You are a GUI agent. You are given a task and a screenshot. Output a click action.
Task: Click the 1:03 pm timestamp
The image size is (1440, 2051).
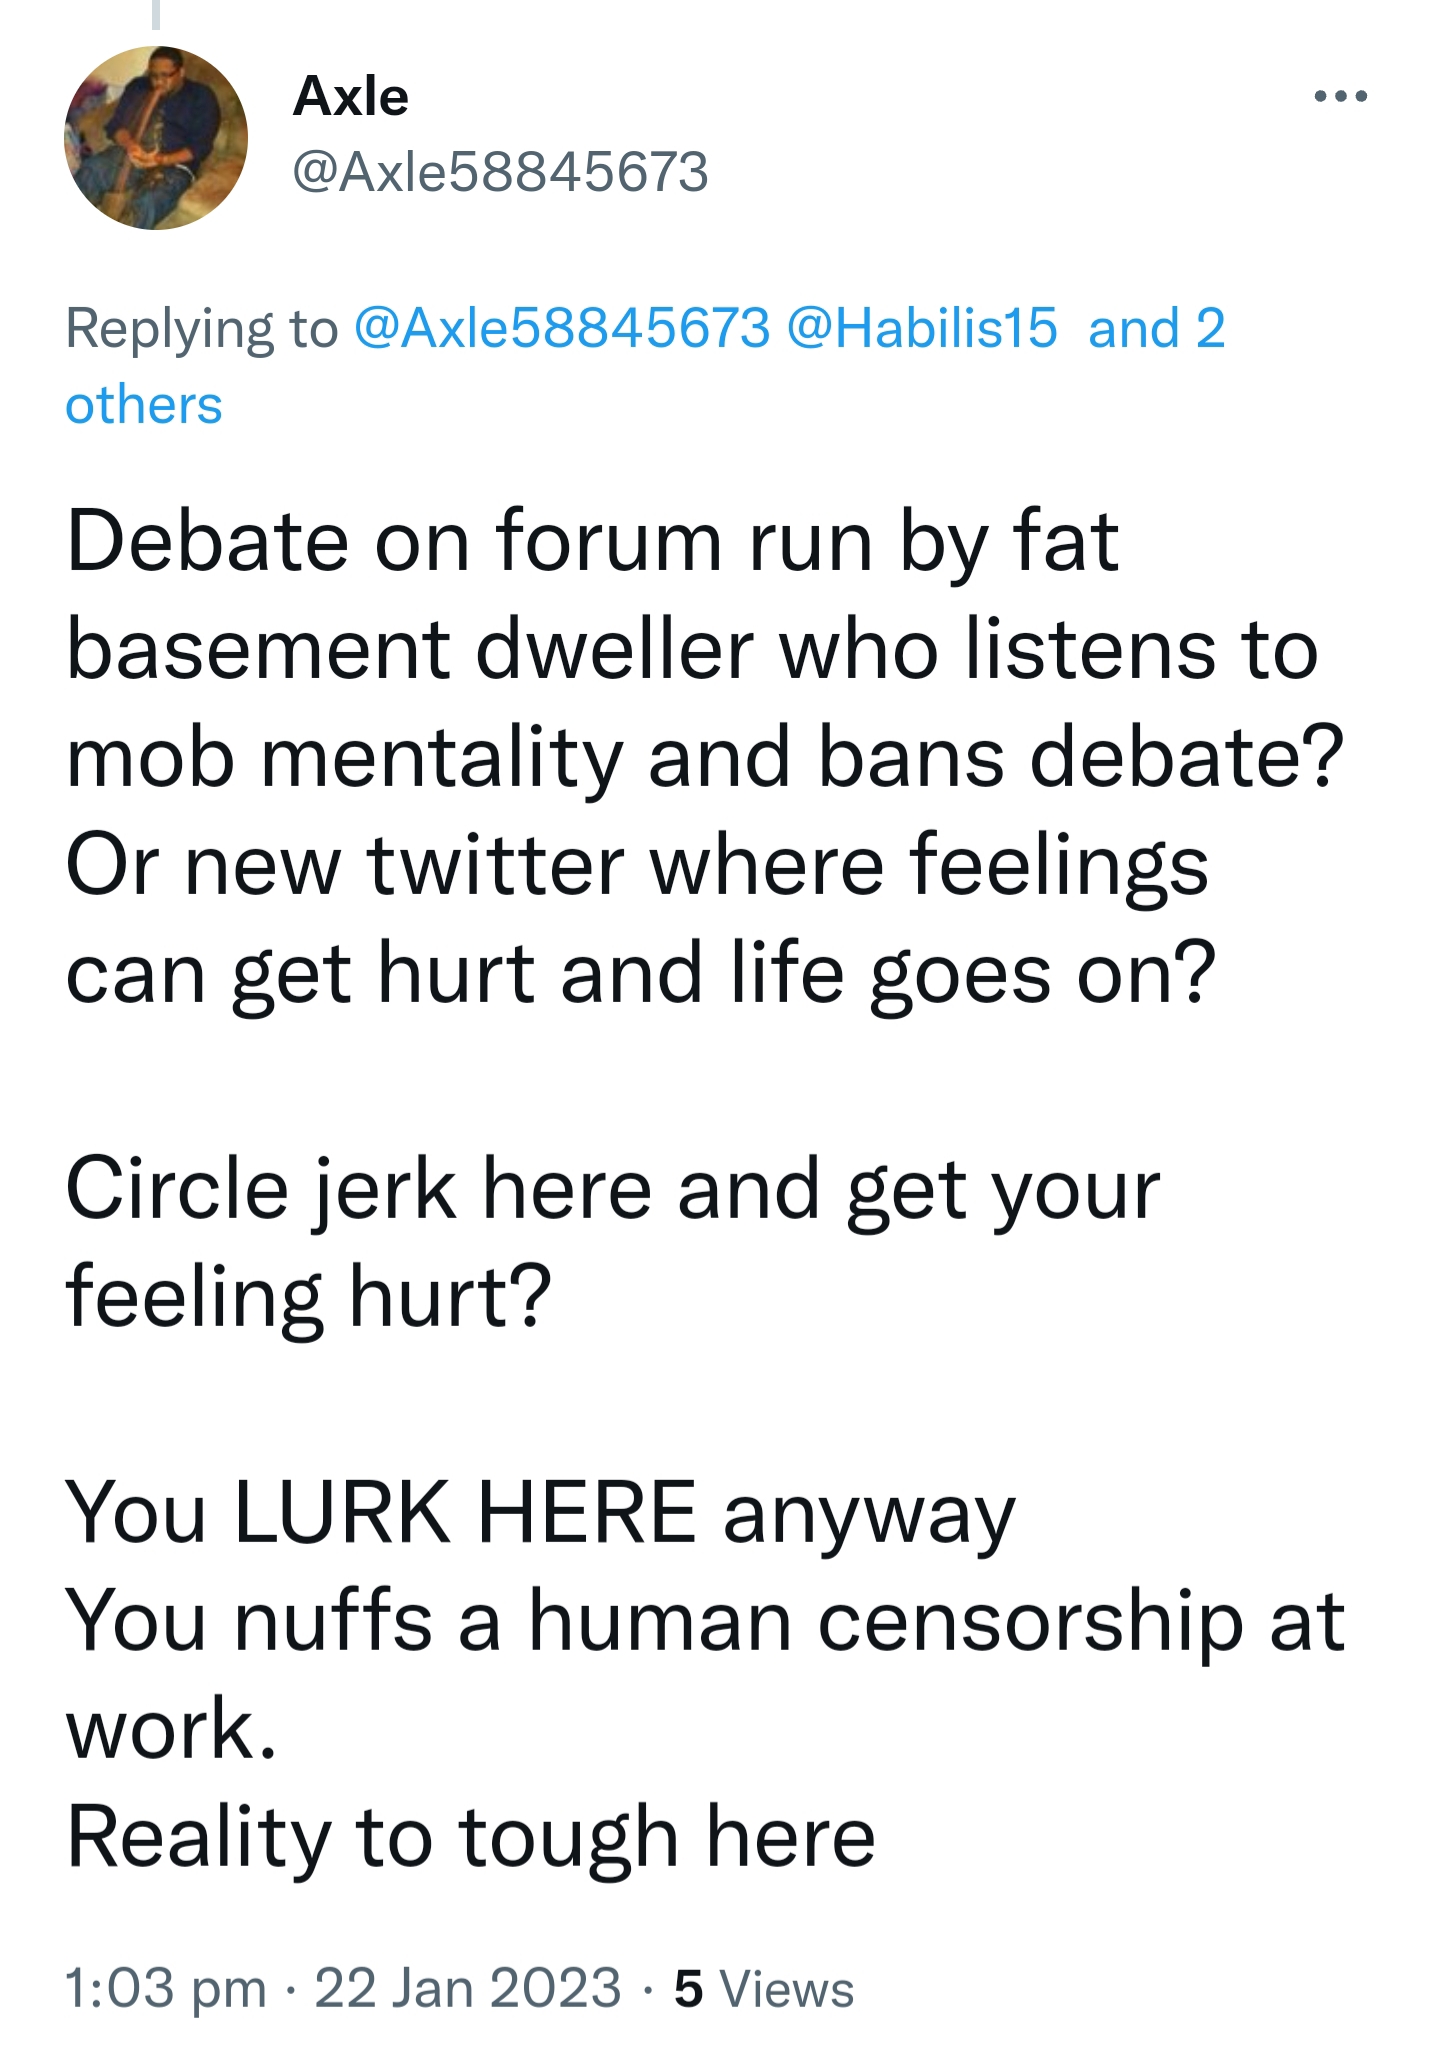165,1987
